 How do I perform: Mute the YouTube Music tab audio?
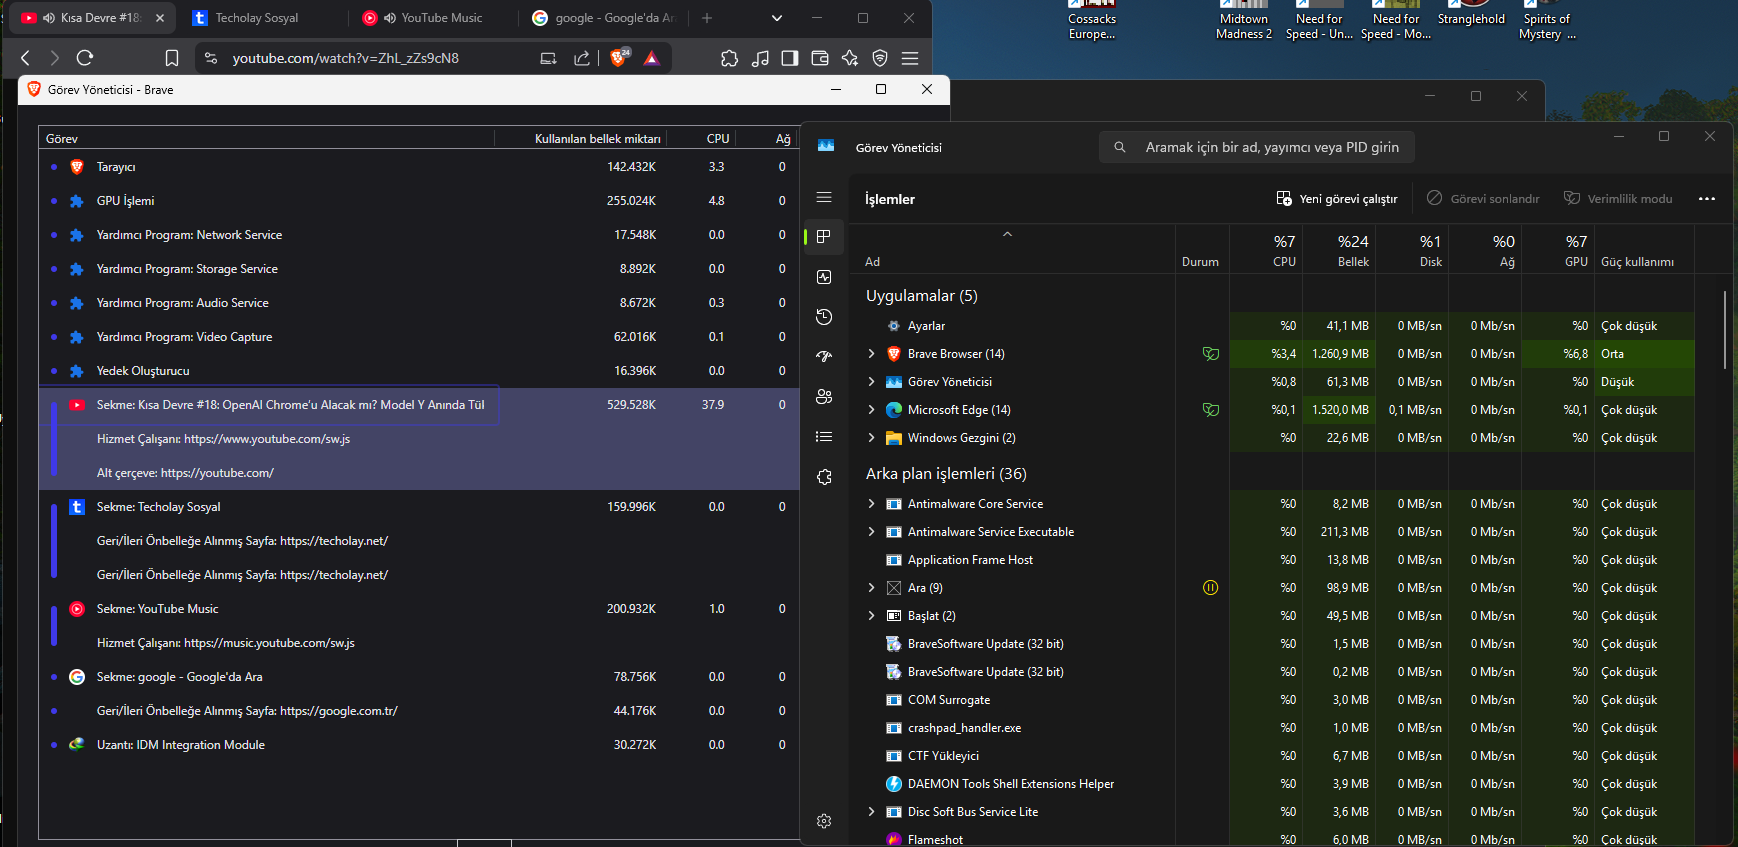pyautogui.click(x=390, y=18)
